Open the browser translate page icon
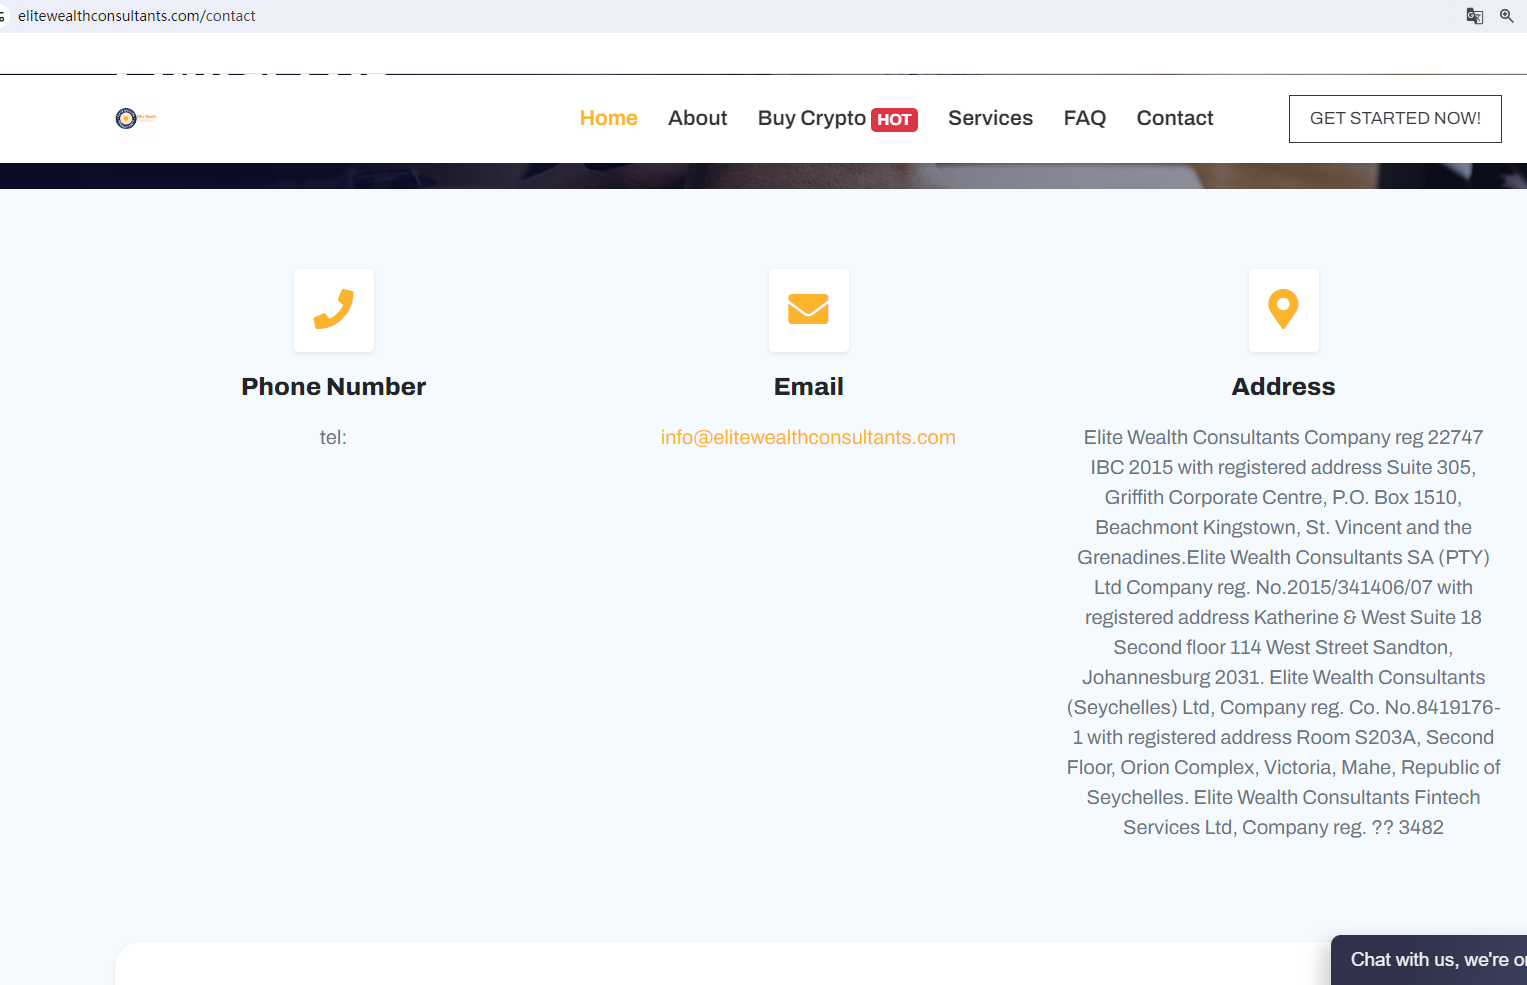This screenshot has width=1527, height=985. [x=1474, y=16]
